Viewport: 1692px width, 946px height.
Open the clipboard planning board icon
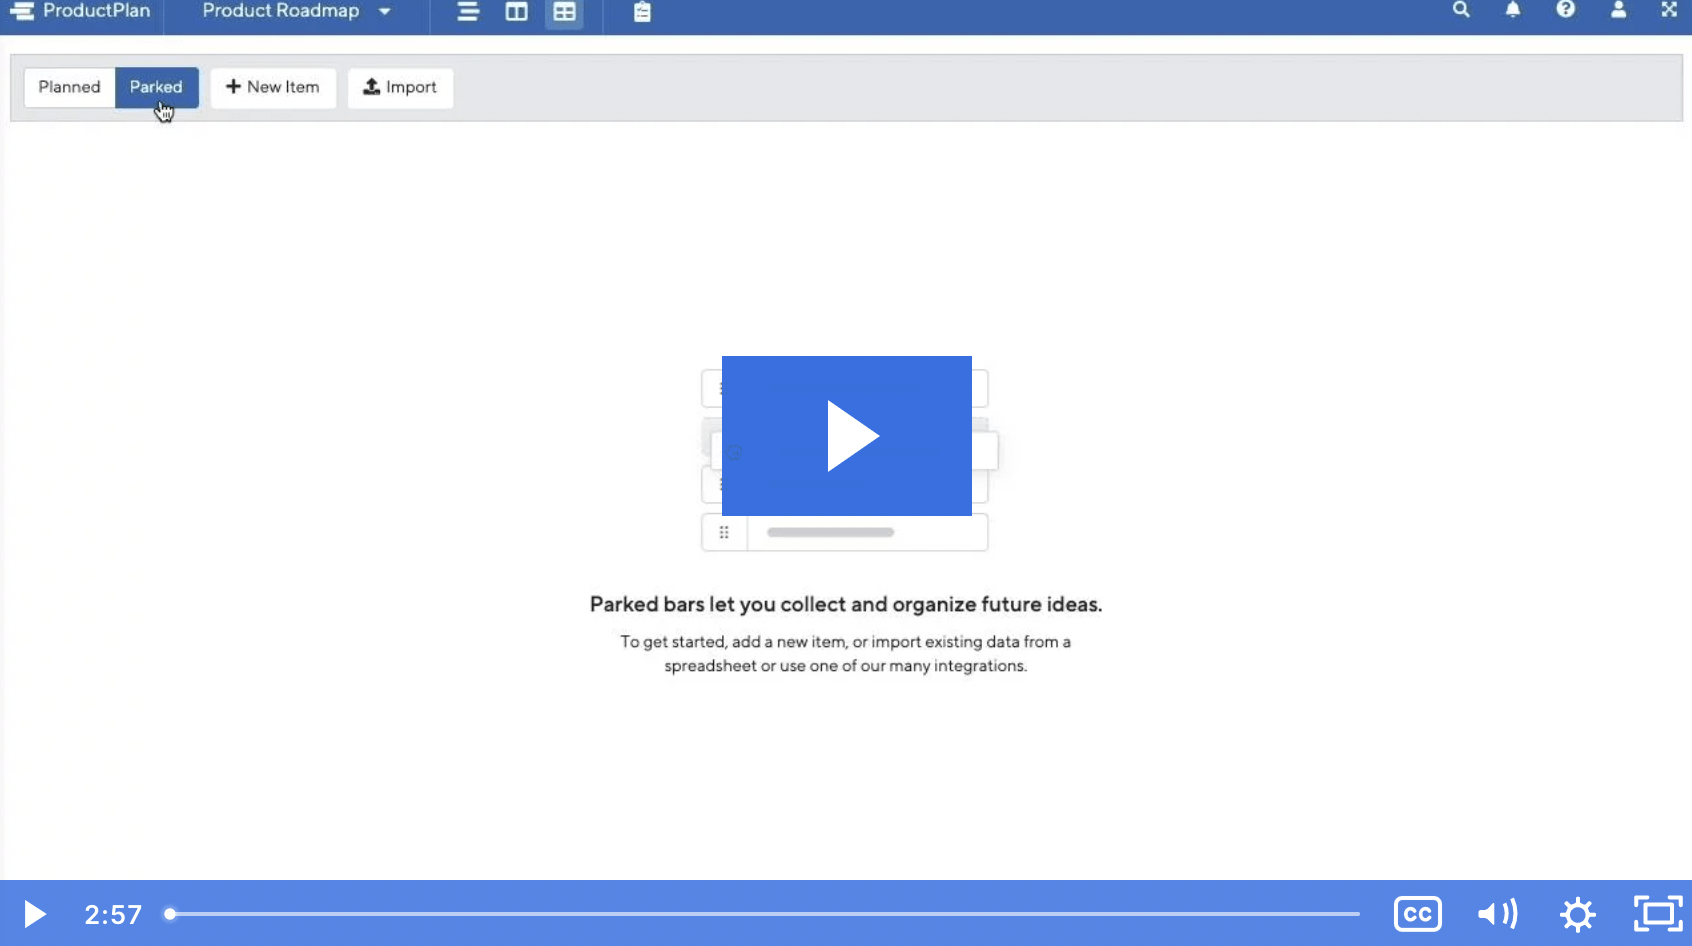(642, 12)
